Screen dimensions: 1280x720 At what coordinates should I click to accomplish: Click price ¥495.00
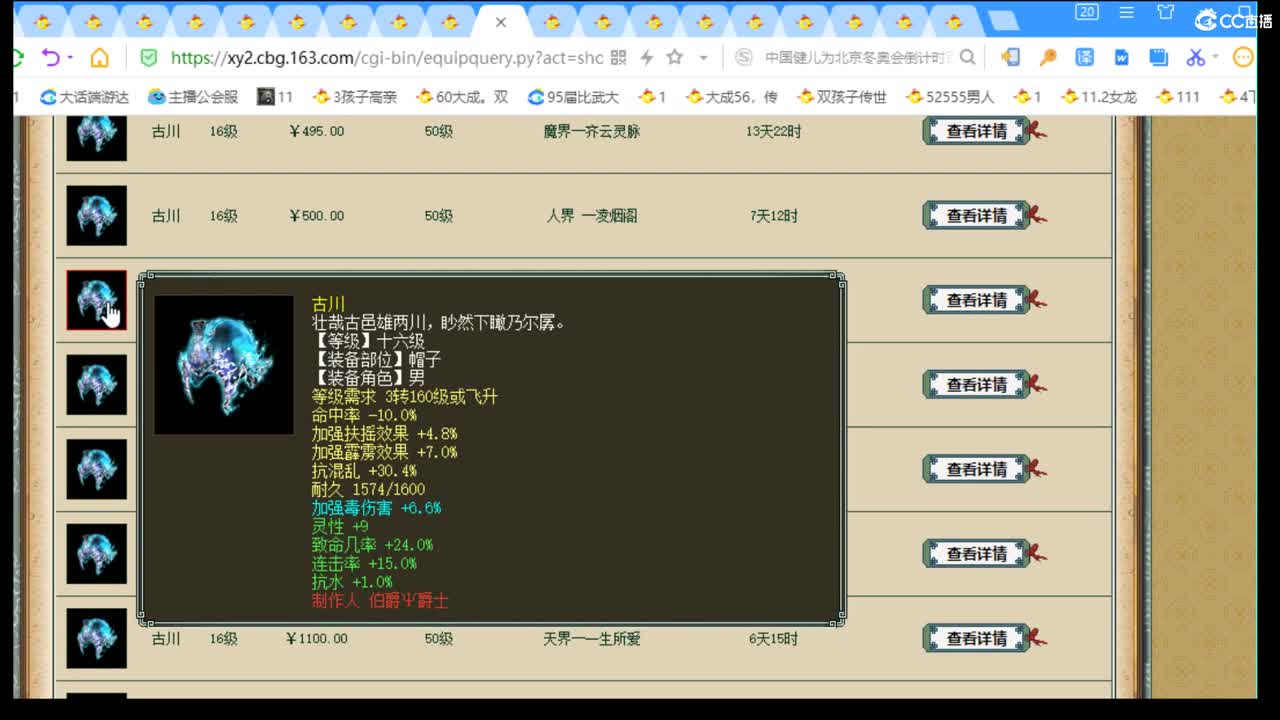pyautogui.click(x=316, y=131)
